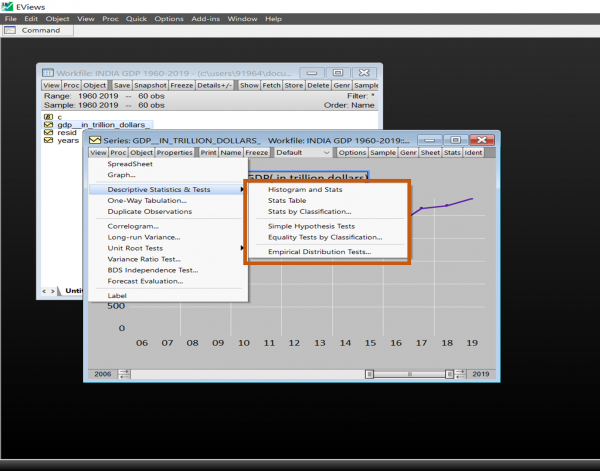Click the EViews logo icon in title bar
Image resolution: width=600 pixels, height=471 pixels.
[x=7, y=7]
